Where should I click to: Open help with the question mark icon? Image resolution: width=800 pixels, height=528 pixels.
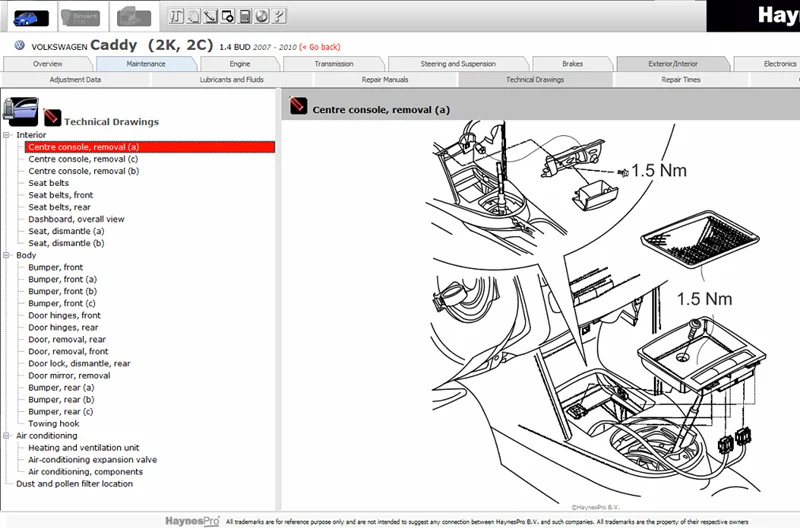pos(279,16)
